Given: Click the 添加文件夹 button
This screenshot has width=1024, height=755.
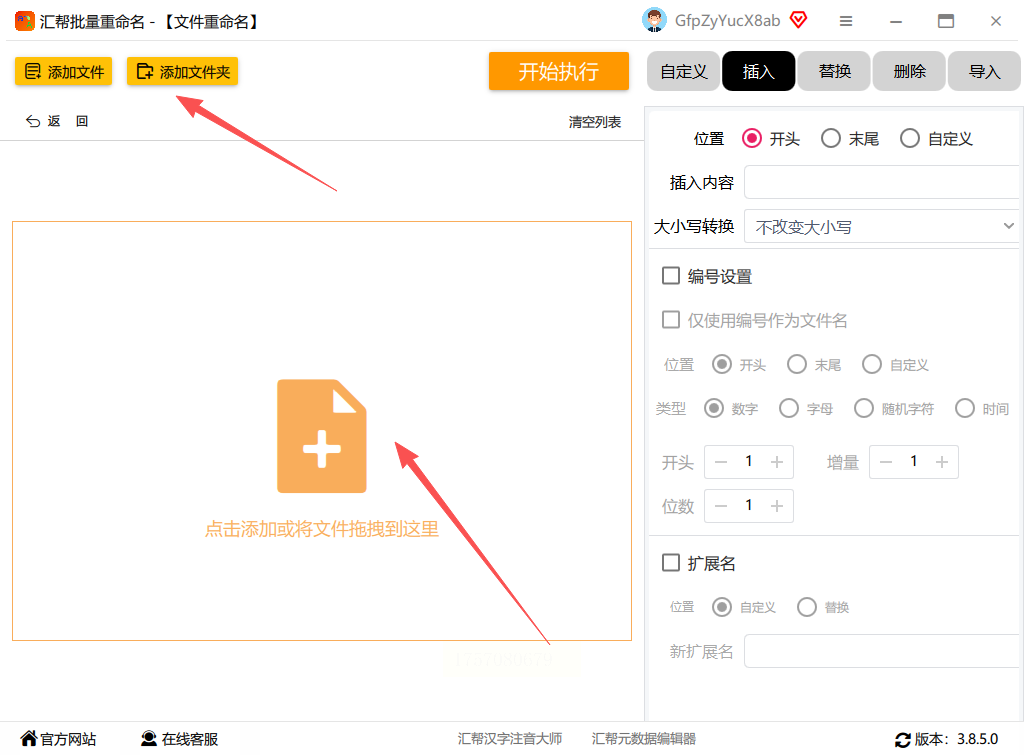Looking at the screenshot, I should coord(182,71).
